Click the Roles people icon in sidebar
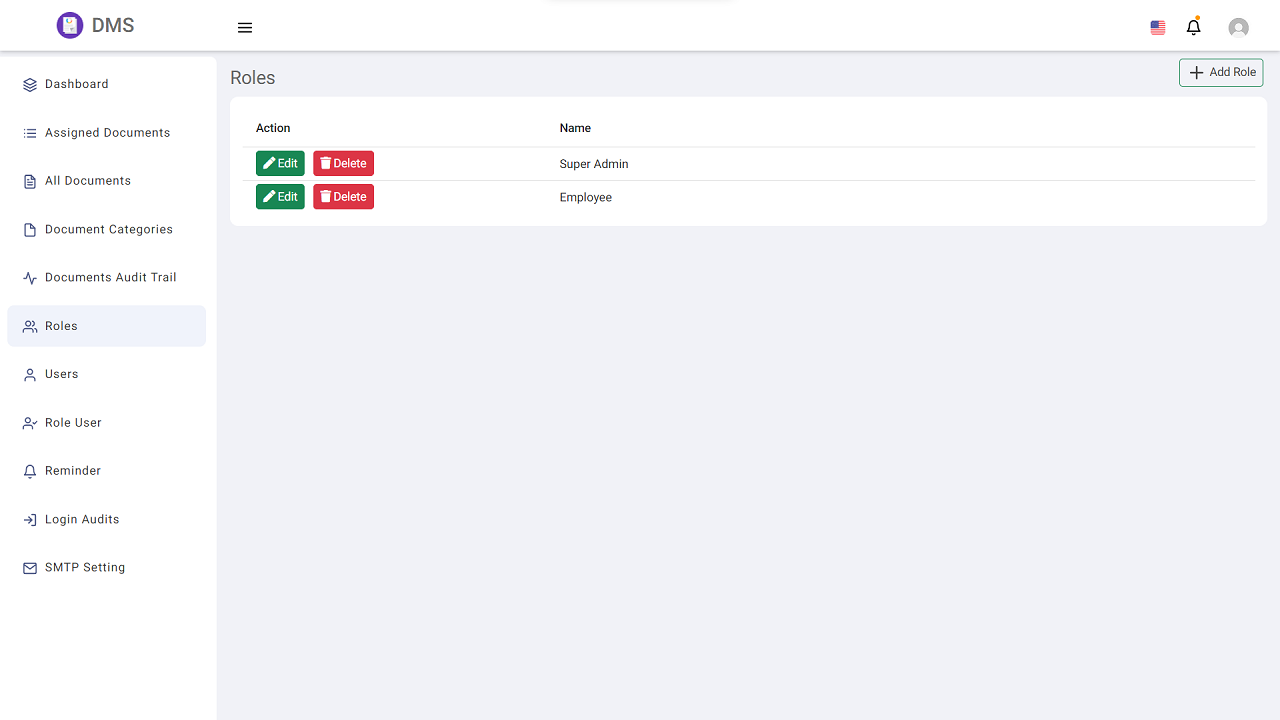This screenshot has width=1280, height=720. click(x=29, y=325)
